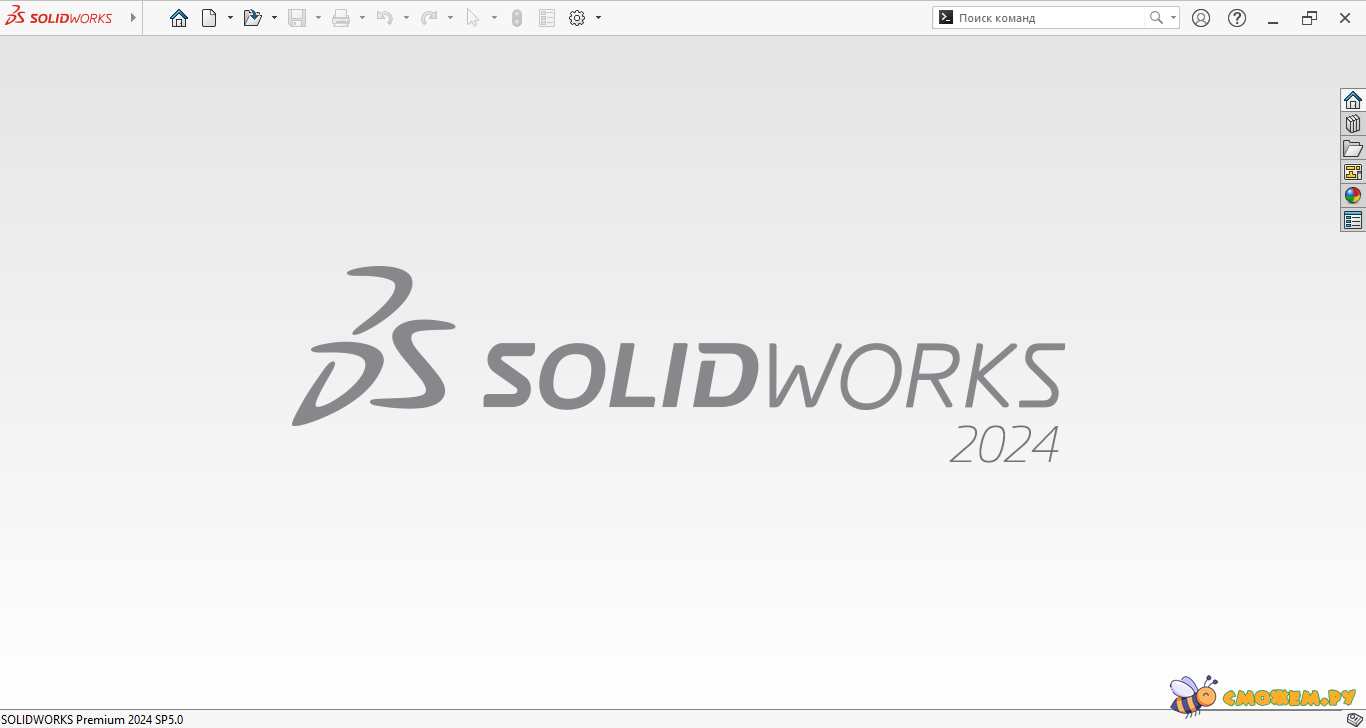This screenshot has width=1366, height=728.
Task: Restore down the SOLIDWORKS window
Action: 1309,18
